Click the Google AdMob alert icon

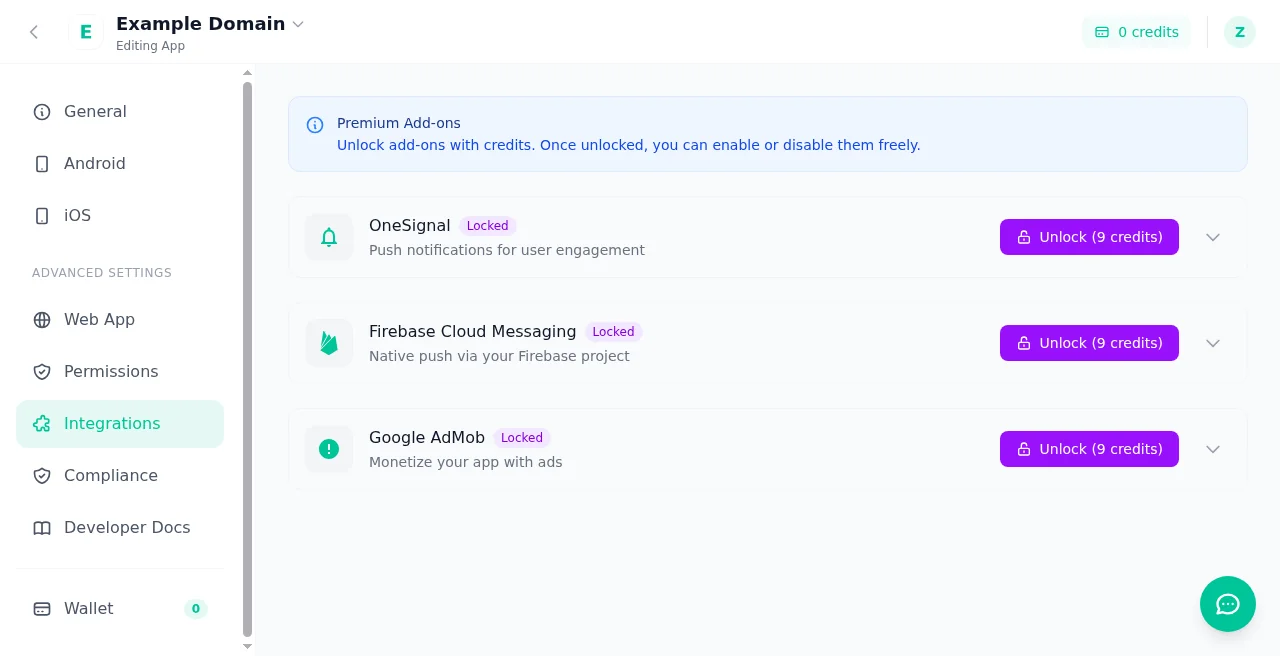329,449
